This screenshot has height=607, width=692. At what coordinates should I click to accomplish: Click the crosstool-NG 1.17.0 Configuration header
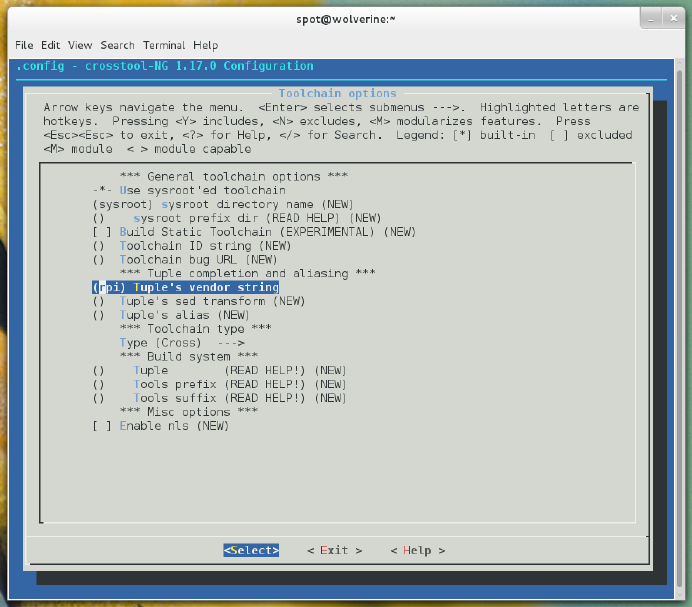[x=165, y=66]
